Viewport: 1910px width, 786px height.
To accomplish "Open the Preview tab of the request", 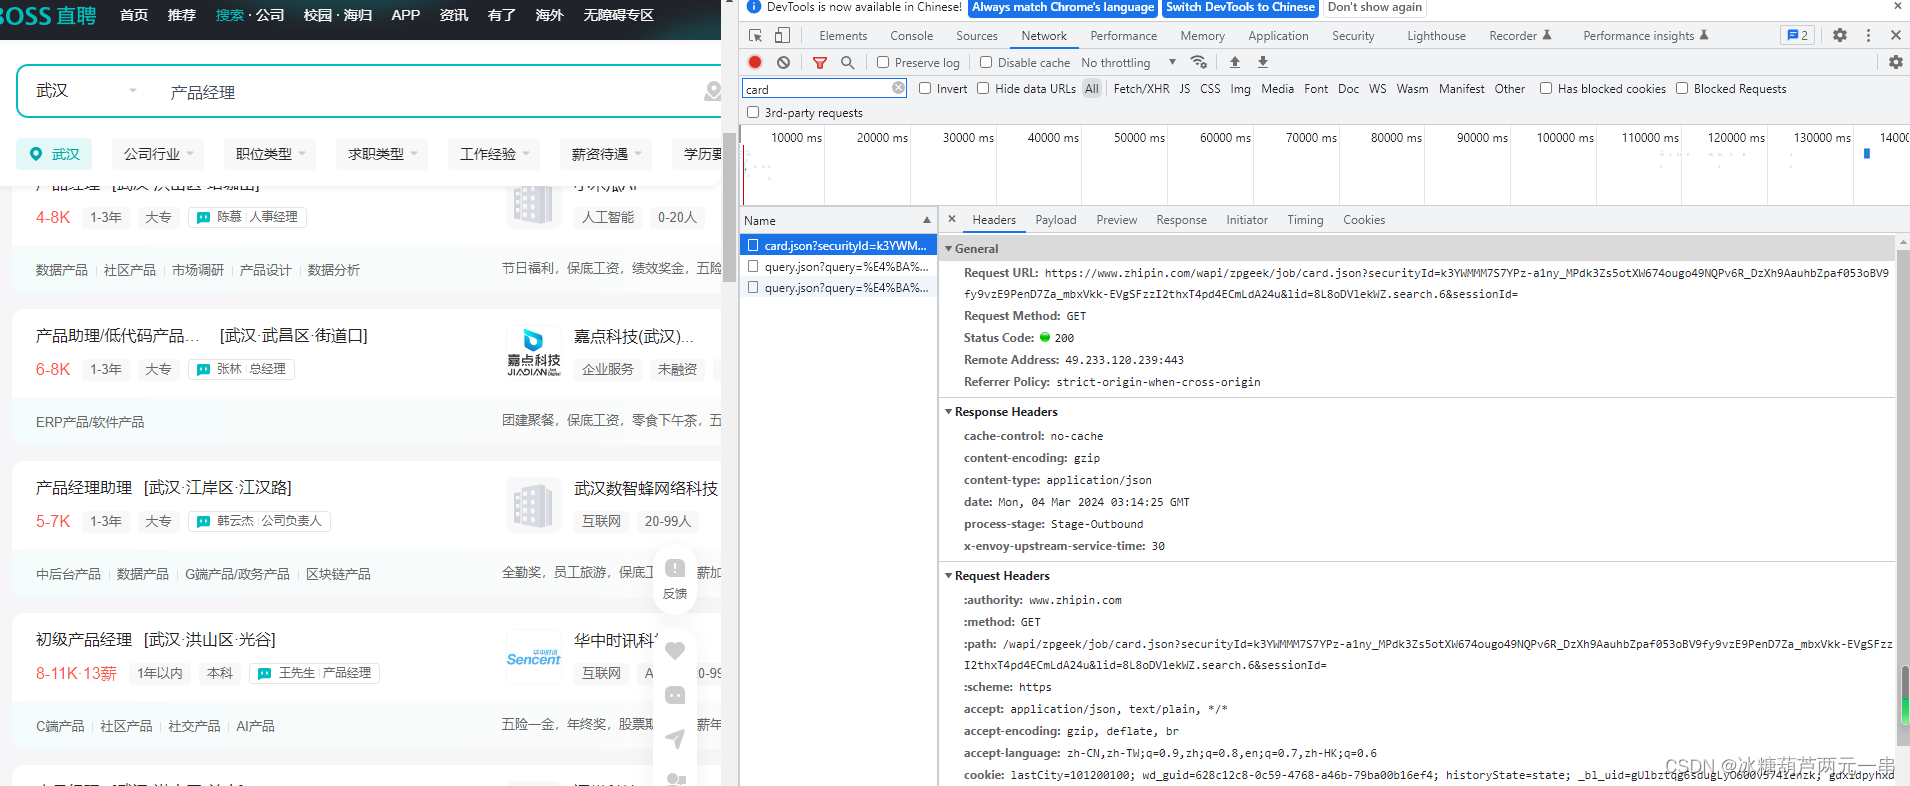I will [1116, 219].
